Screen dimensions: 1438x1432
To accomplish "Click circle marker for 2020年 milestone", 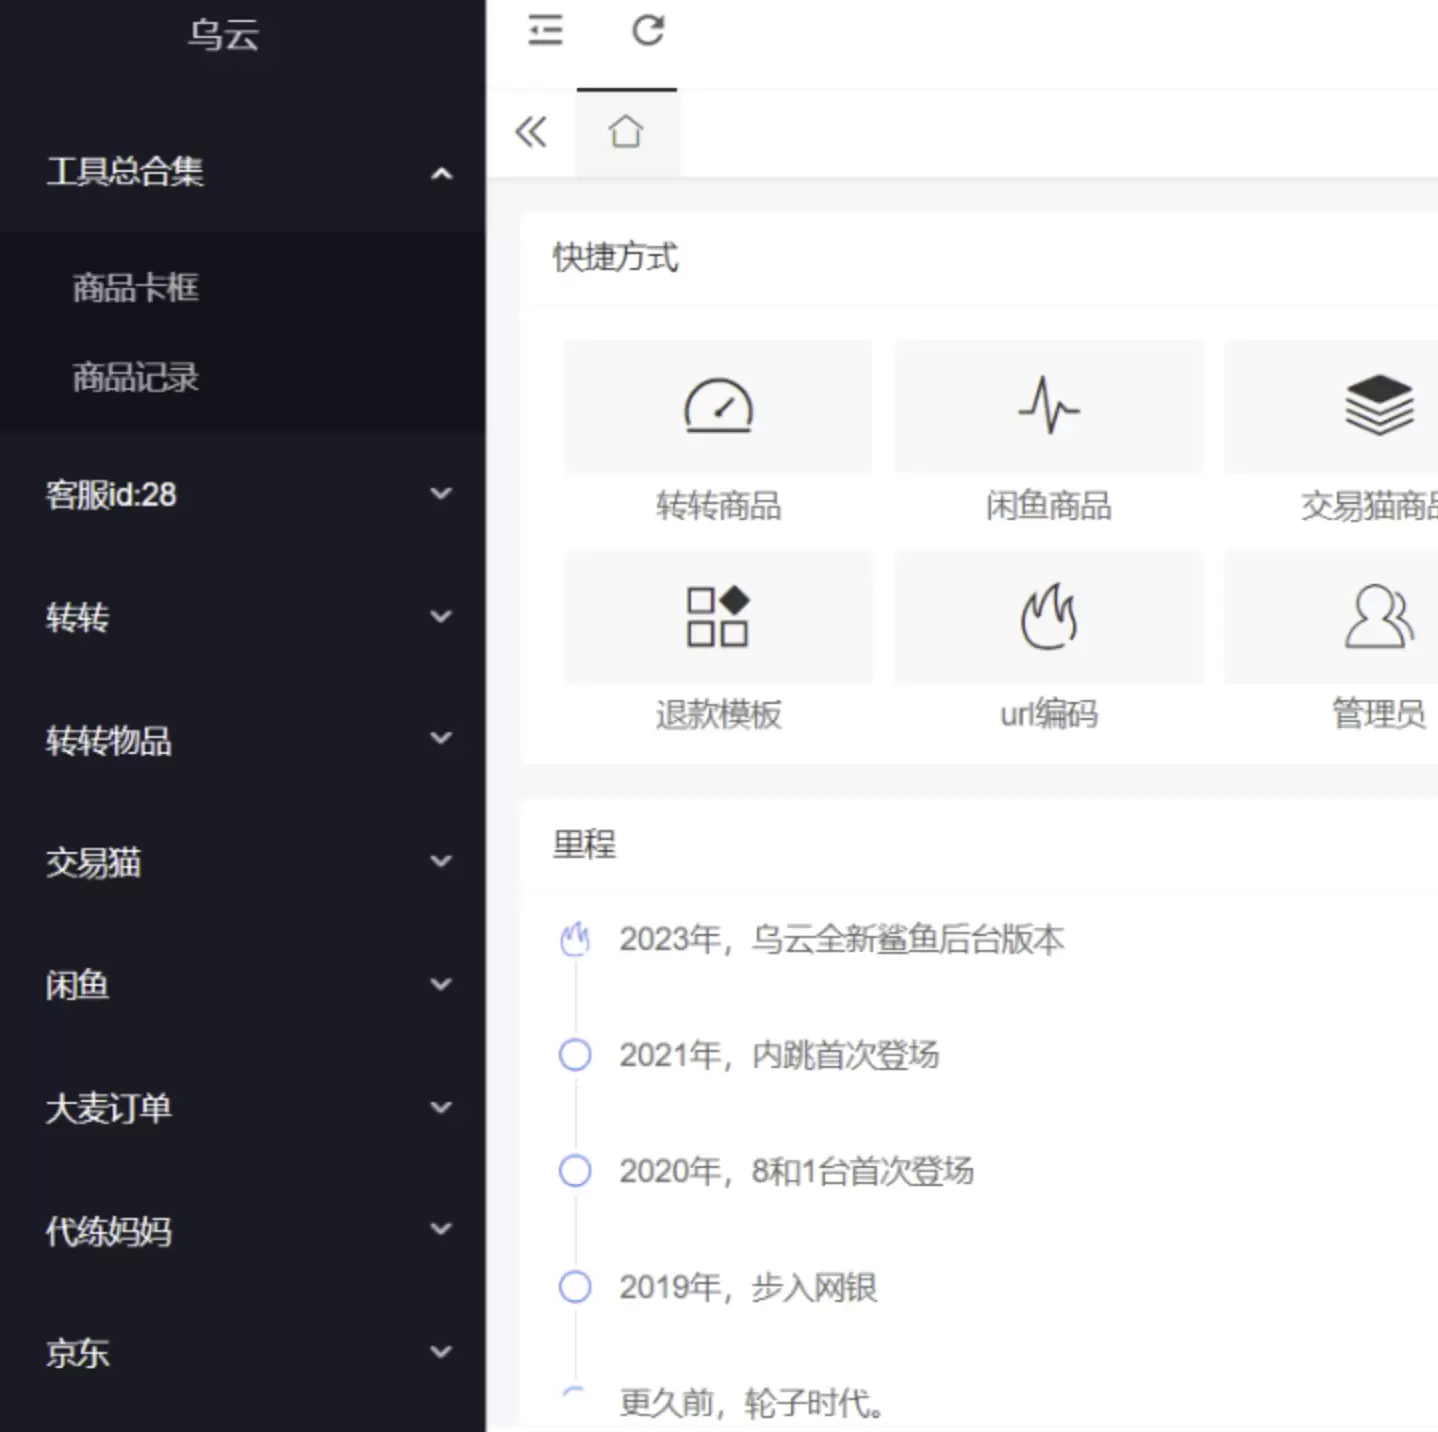I will click(x=575, y=1171).
